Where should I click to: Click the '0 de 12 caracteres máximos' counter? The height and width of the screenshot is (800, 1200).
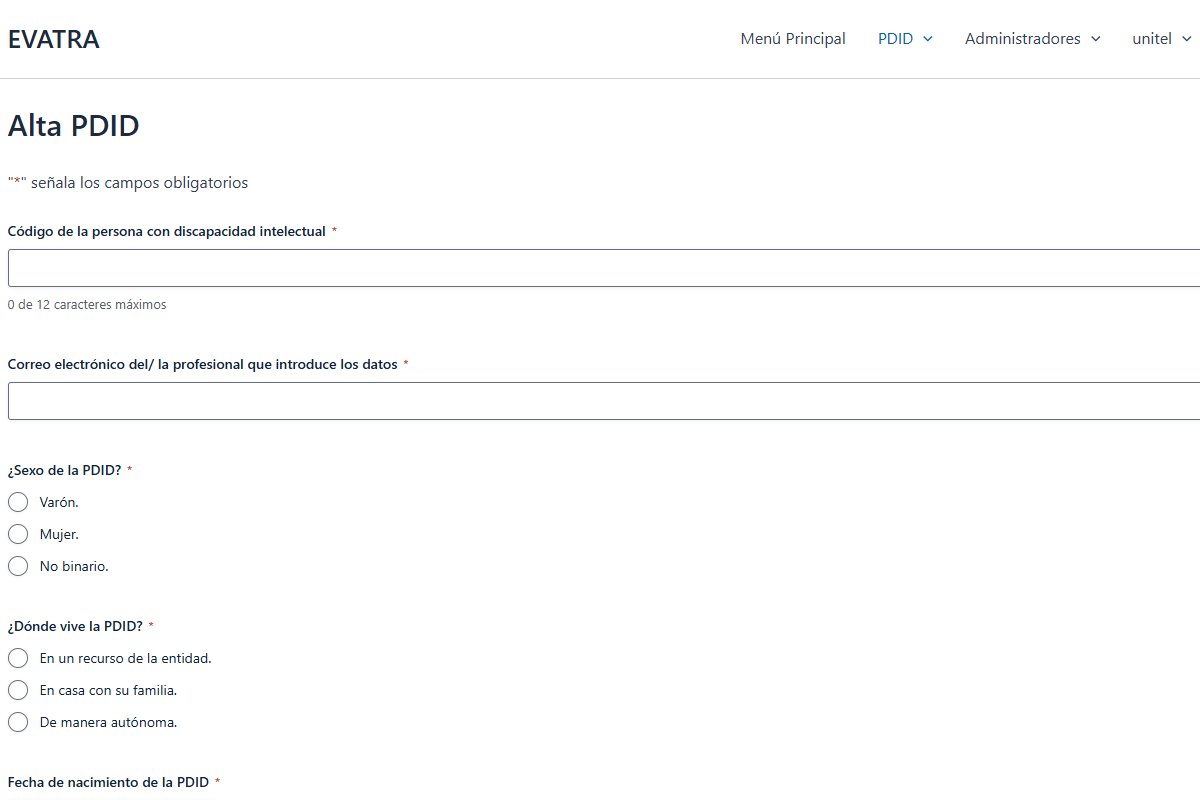[x=87, y=305]
